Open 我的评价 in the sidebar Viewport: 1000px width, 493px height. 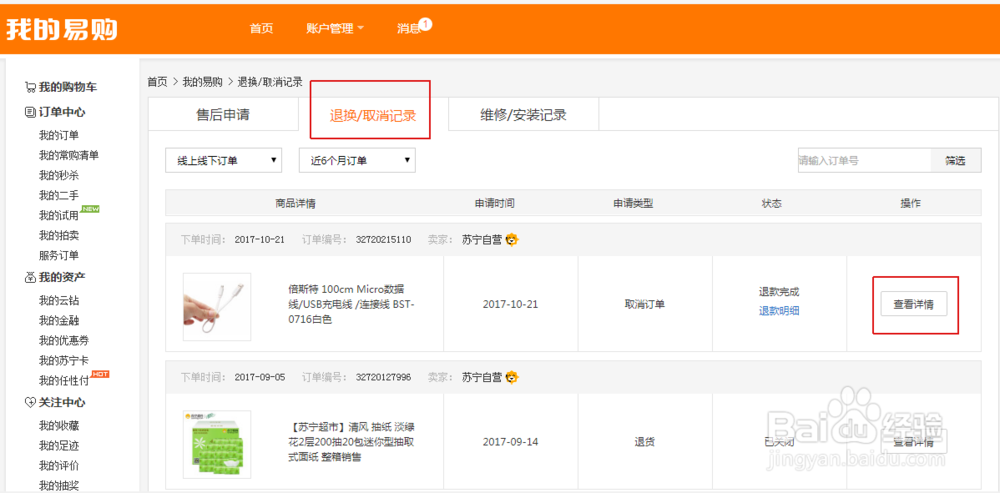59,466
